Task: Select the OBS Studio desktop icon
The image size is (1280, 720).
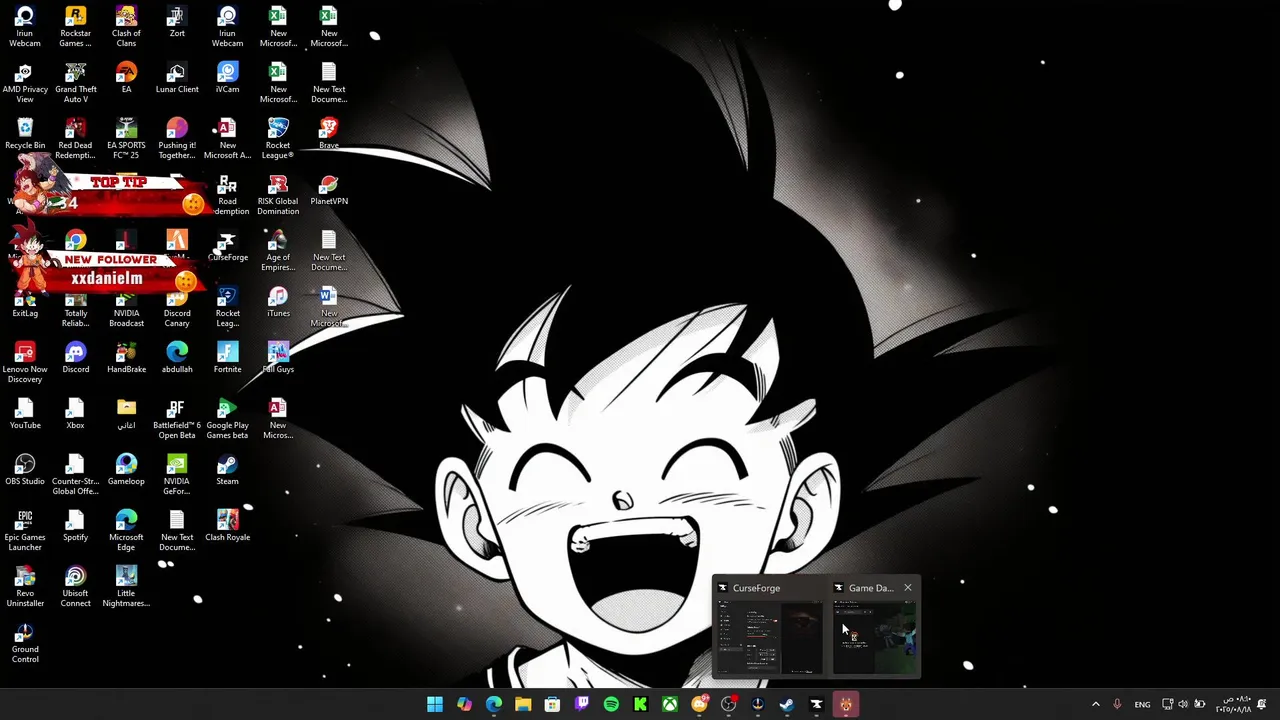Action: pyautogui.click(x=25, y=470)
